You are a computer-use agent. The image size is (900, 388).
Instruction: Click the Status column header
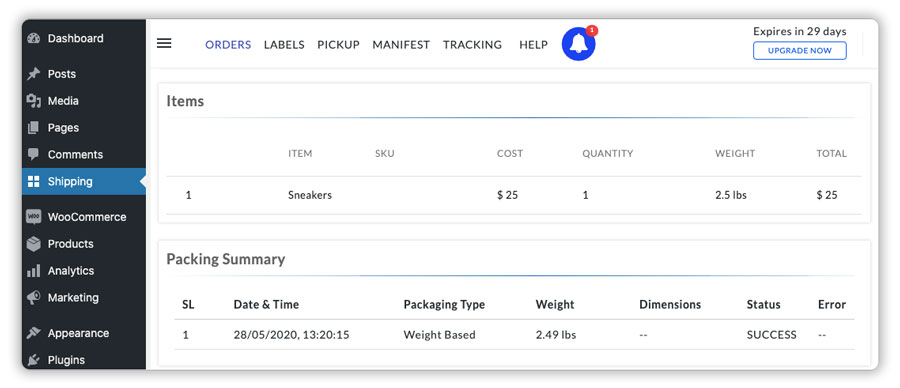pos(763,305)
